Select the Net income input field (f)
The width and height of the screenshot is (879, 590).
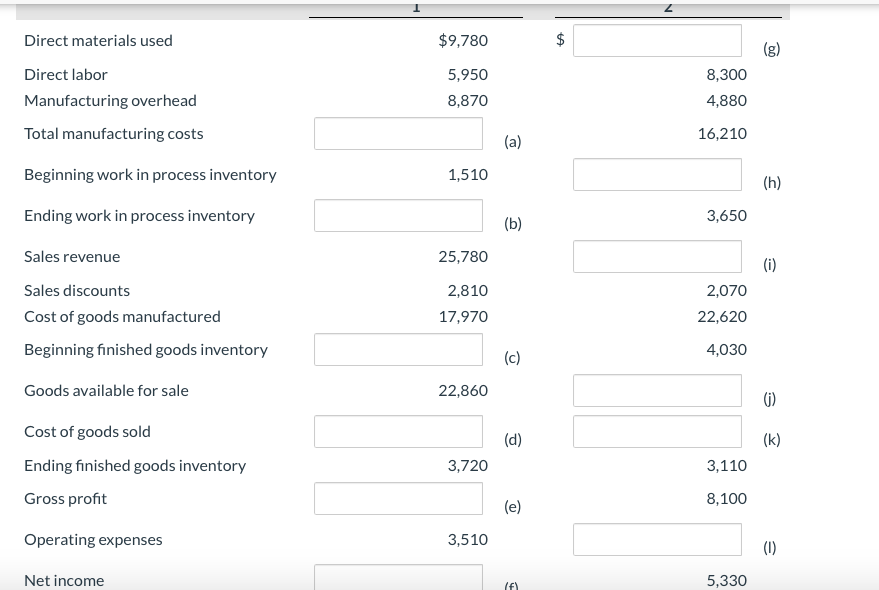(398, 578)
